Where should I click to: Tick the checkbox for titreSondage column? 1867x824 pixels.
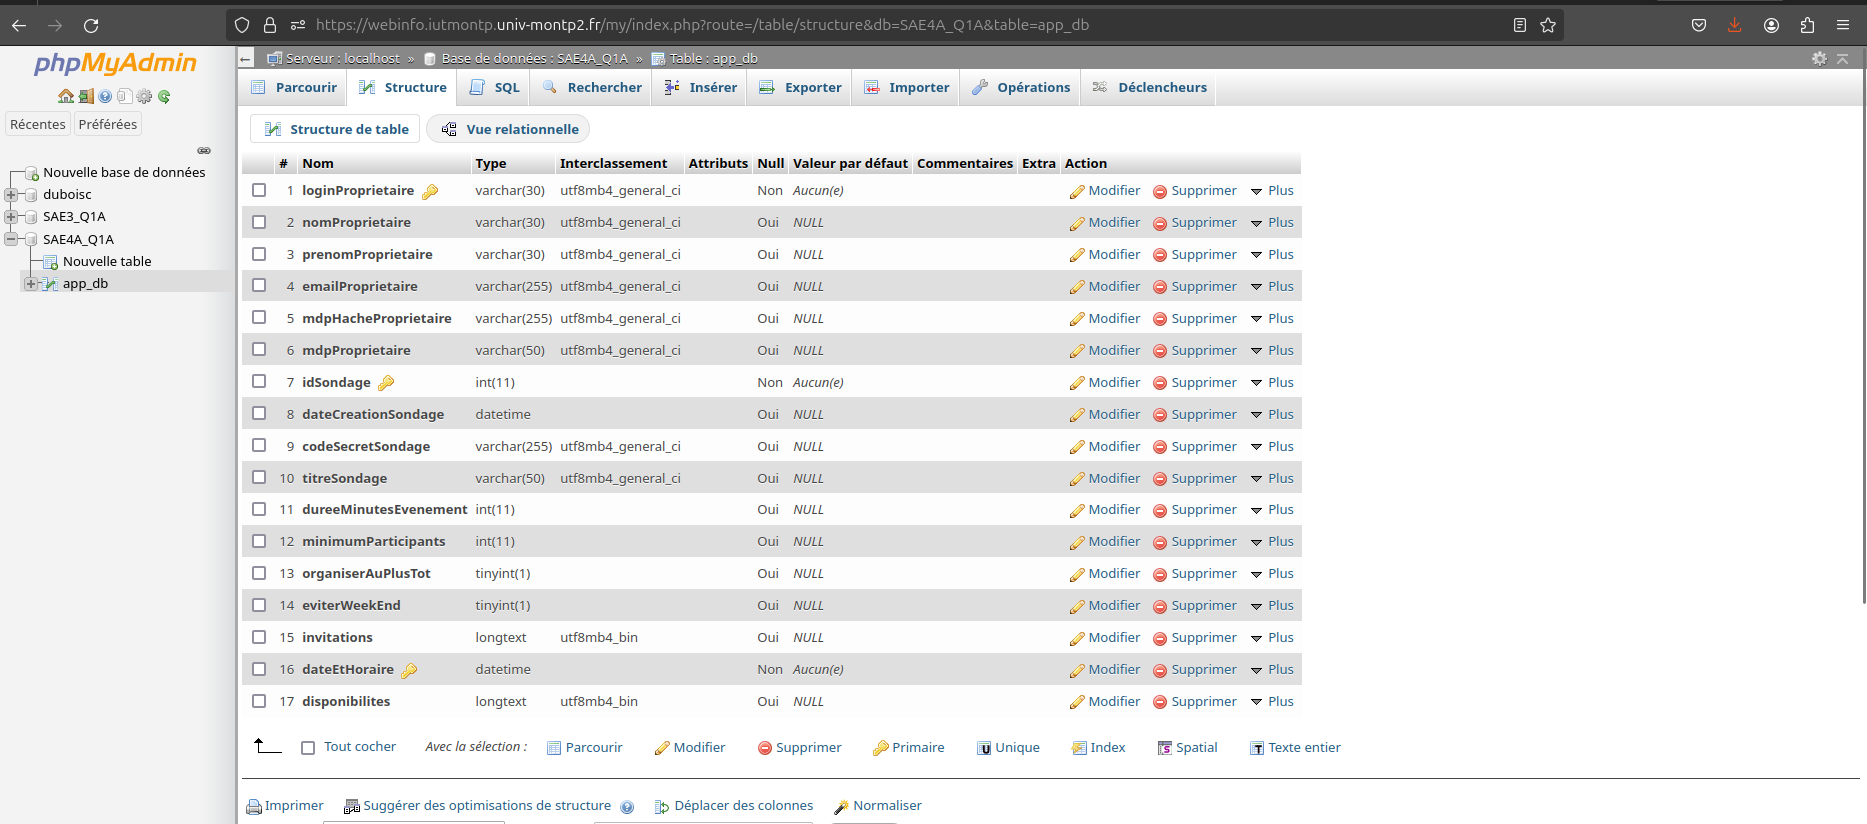click(259, 478)
